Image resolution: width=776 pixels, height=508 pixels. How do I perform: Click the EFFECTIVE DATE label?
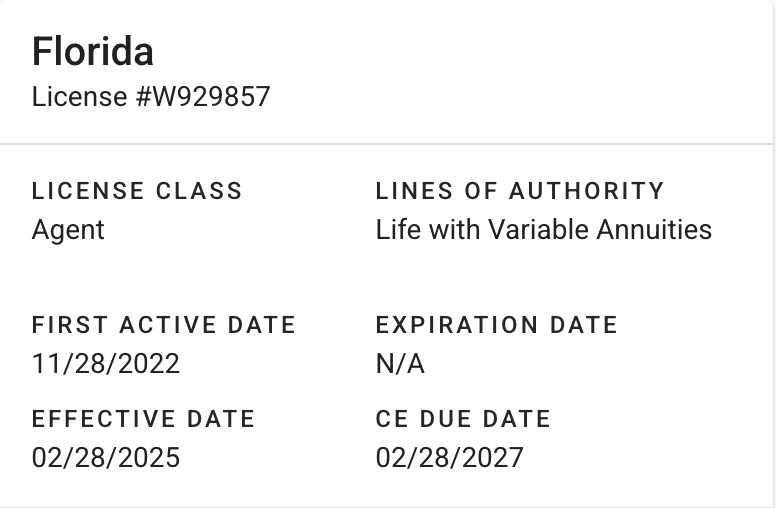click(x=143, y=418)
